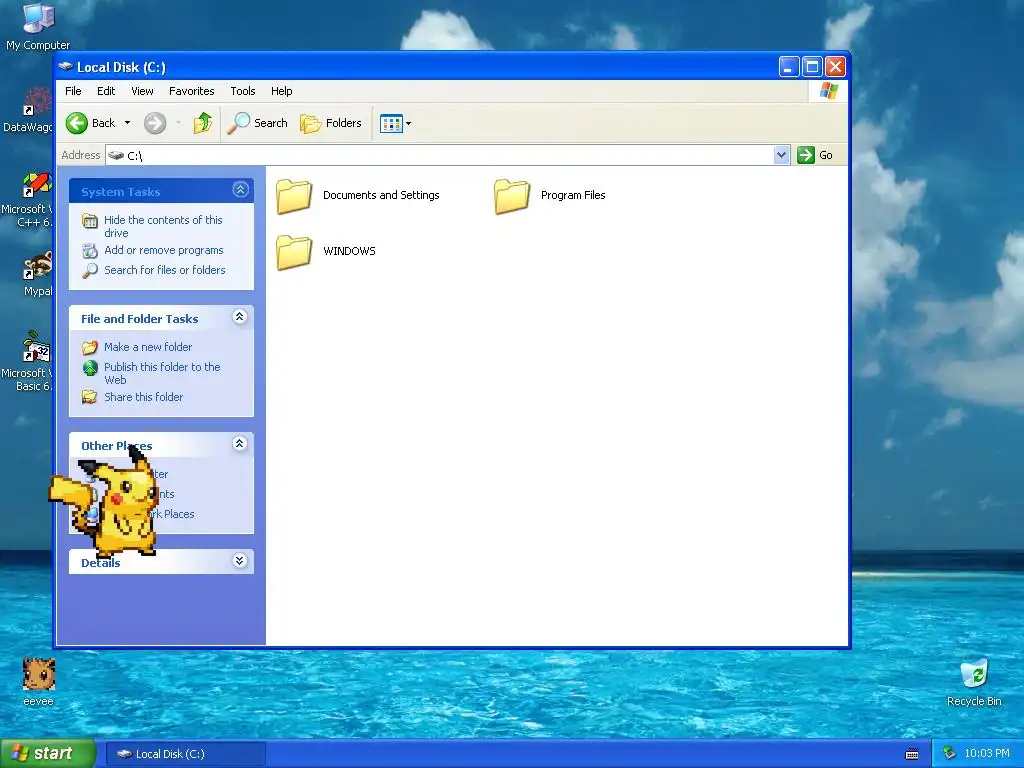This screenshot has width=1024, height=768.
Task: Select the Recycle Bin desktop icon
Action: click(x=974, y=682)
